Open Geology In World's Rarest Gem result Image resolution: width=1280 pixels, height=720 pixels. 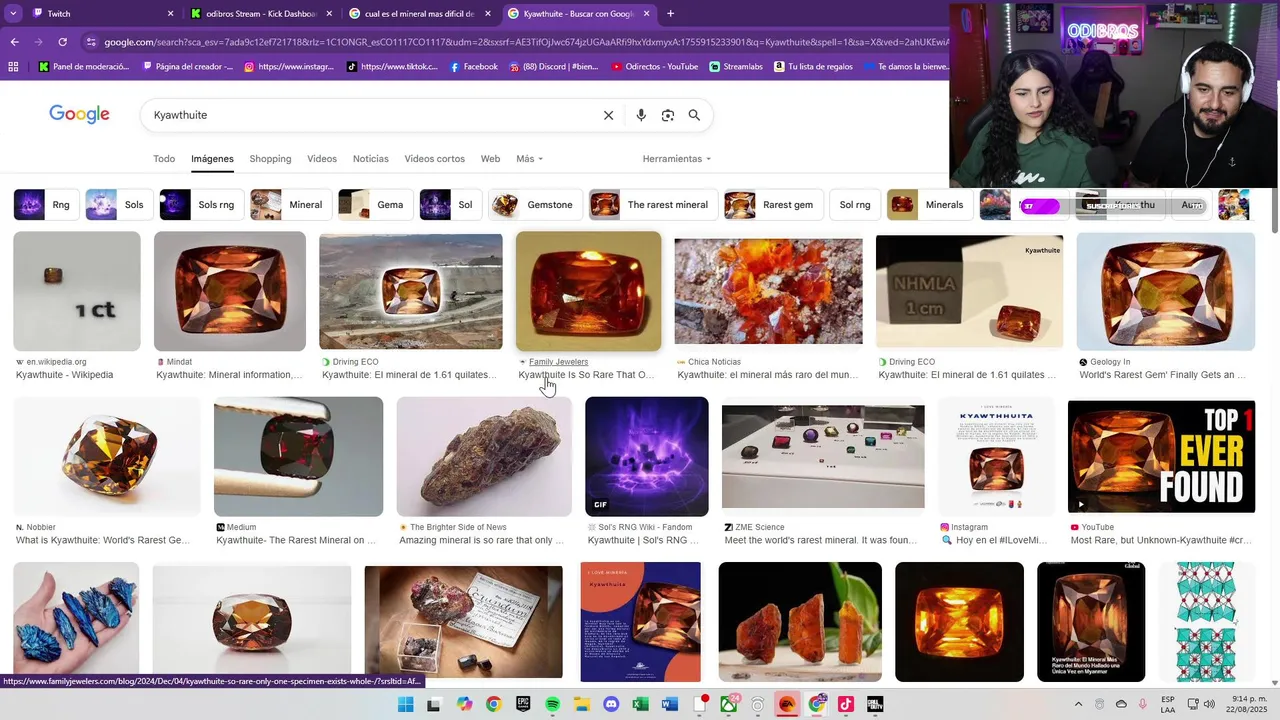pyautogui.click(x=1162, y=375)
